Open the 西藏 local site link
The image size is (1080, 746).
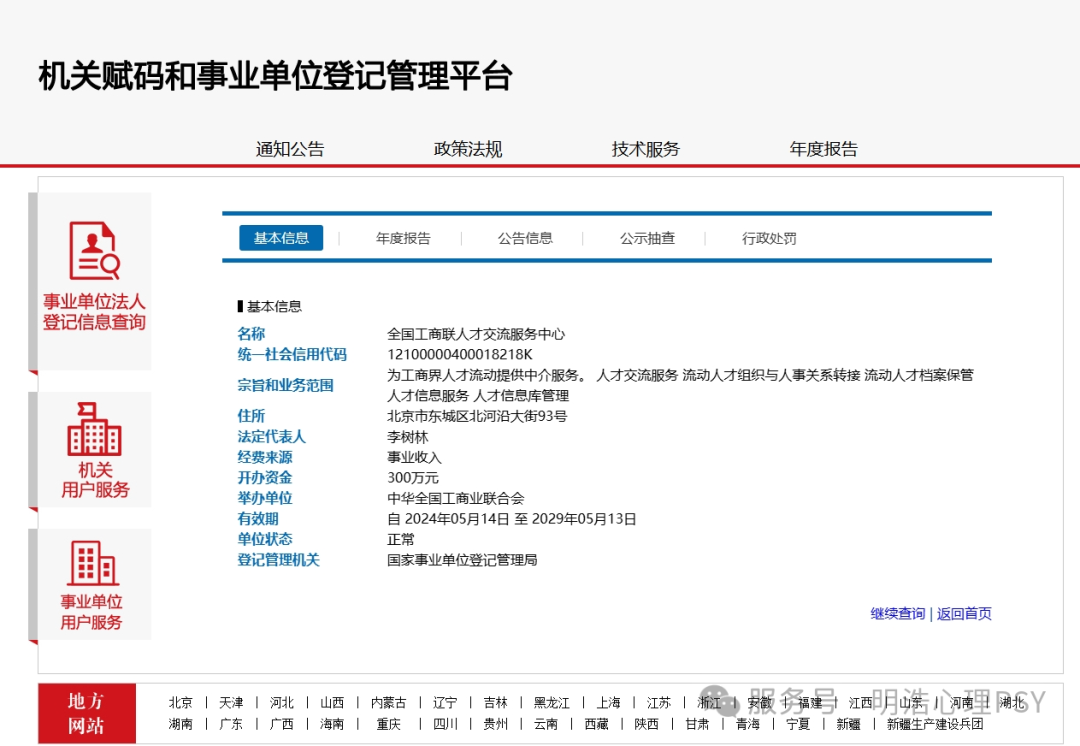click(x=596, y=724)
